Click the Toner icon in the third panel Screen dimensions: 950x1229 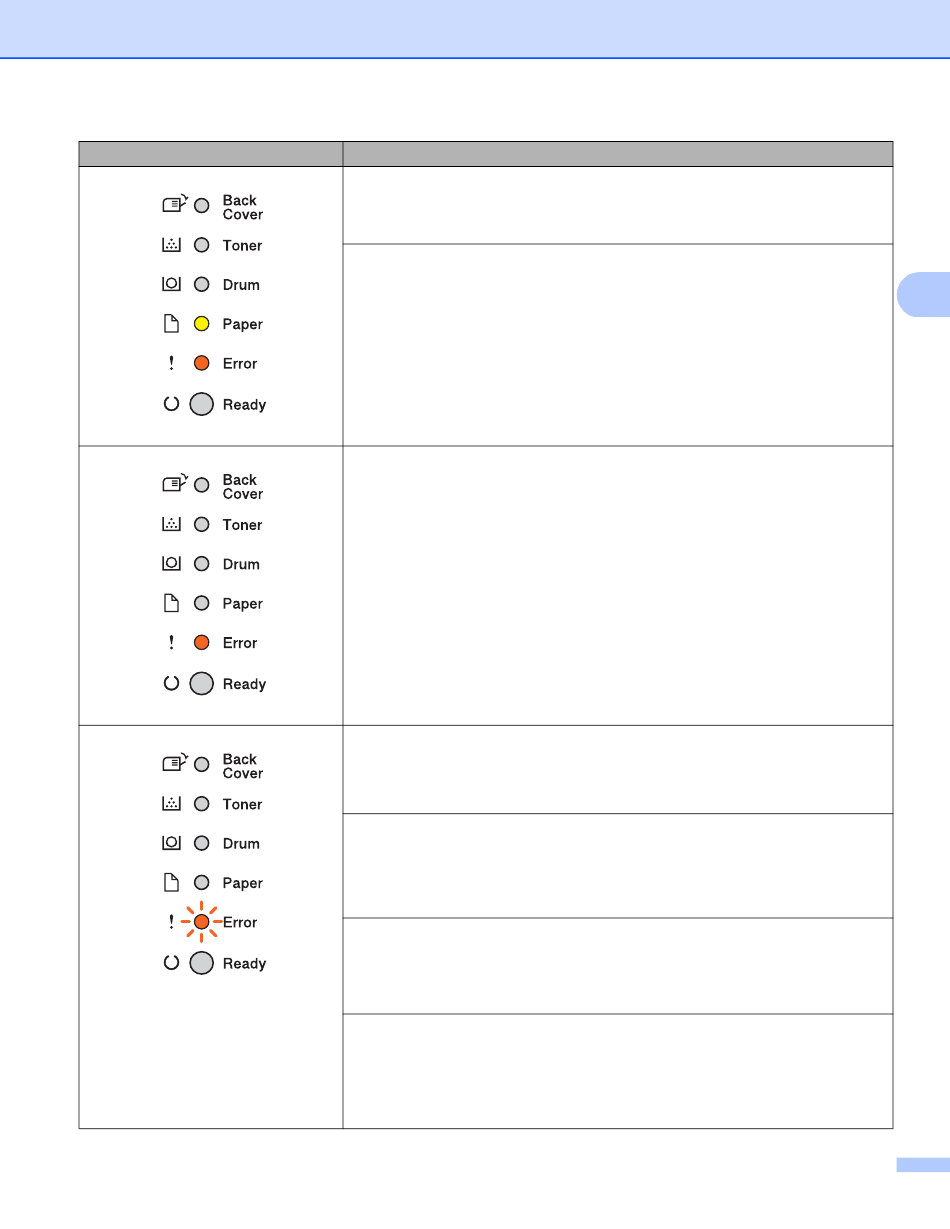coord(171,804)
